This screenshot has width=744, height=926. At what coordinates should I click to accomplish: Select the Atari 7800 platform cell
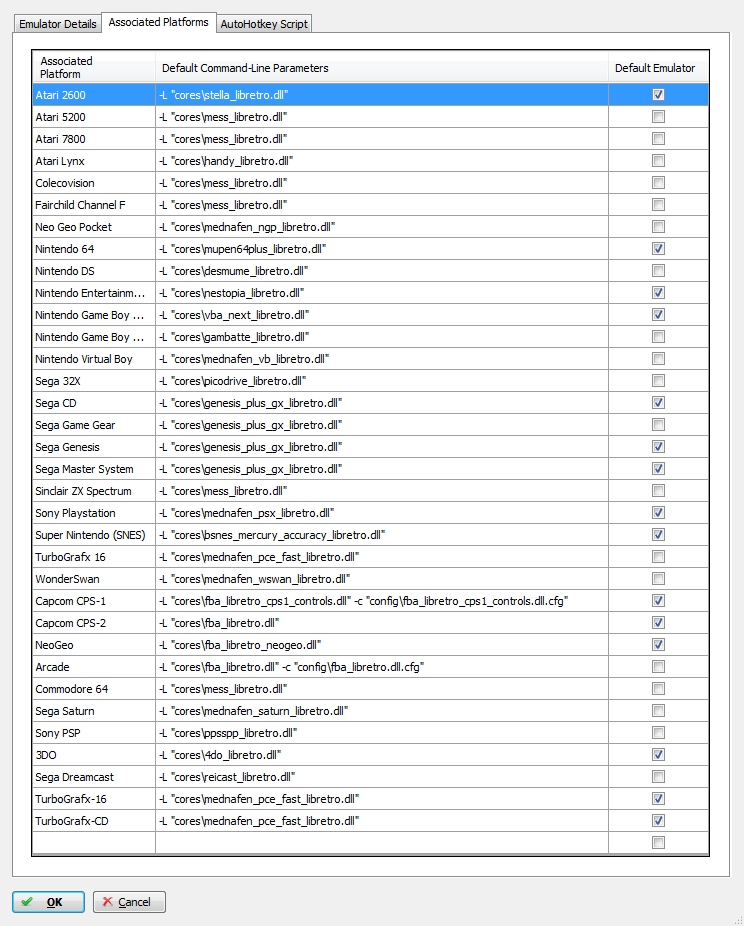[94, 139]
